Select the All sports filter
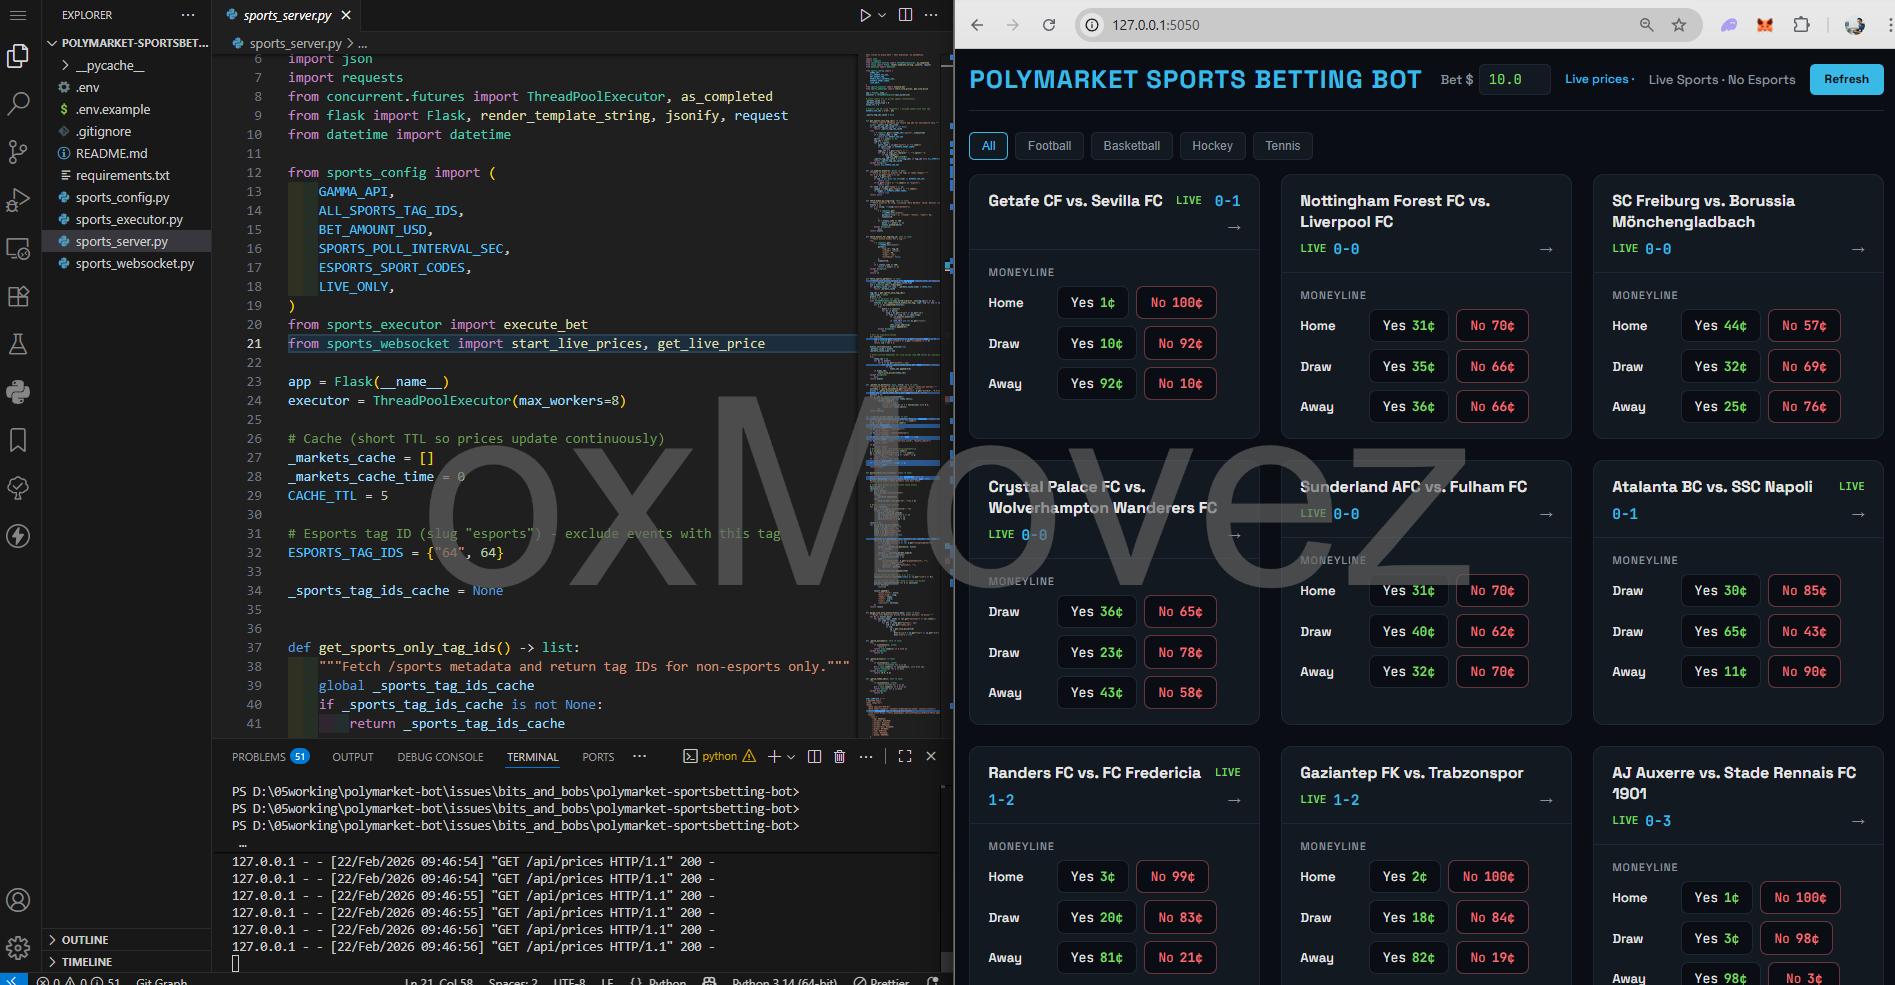The image size is (1895, 985). pyautogui.click(x=989, y=146)
